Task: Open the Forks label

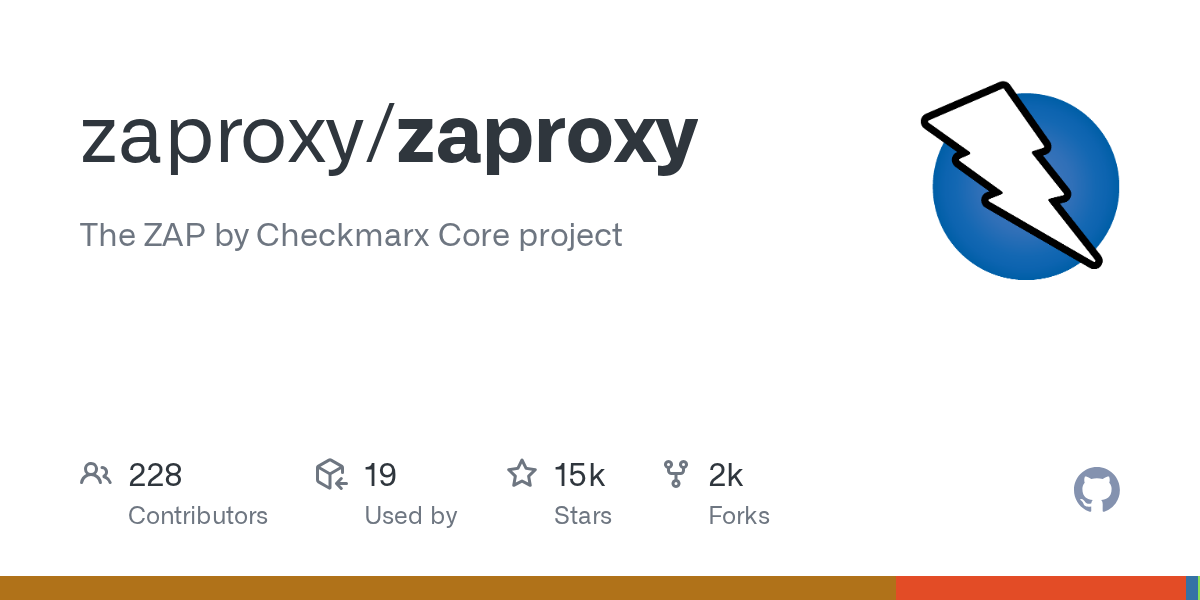Action: click(738, 516)
